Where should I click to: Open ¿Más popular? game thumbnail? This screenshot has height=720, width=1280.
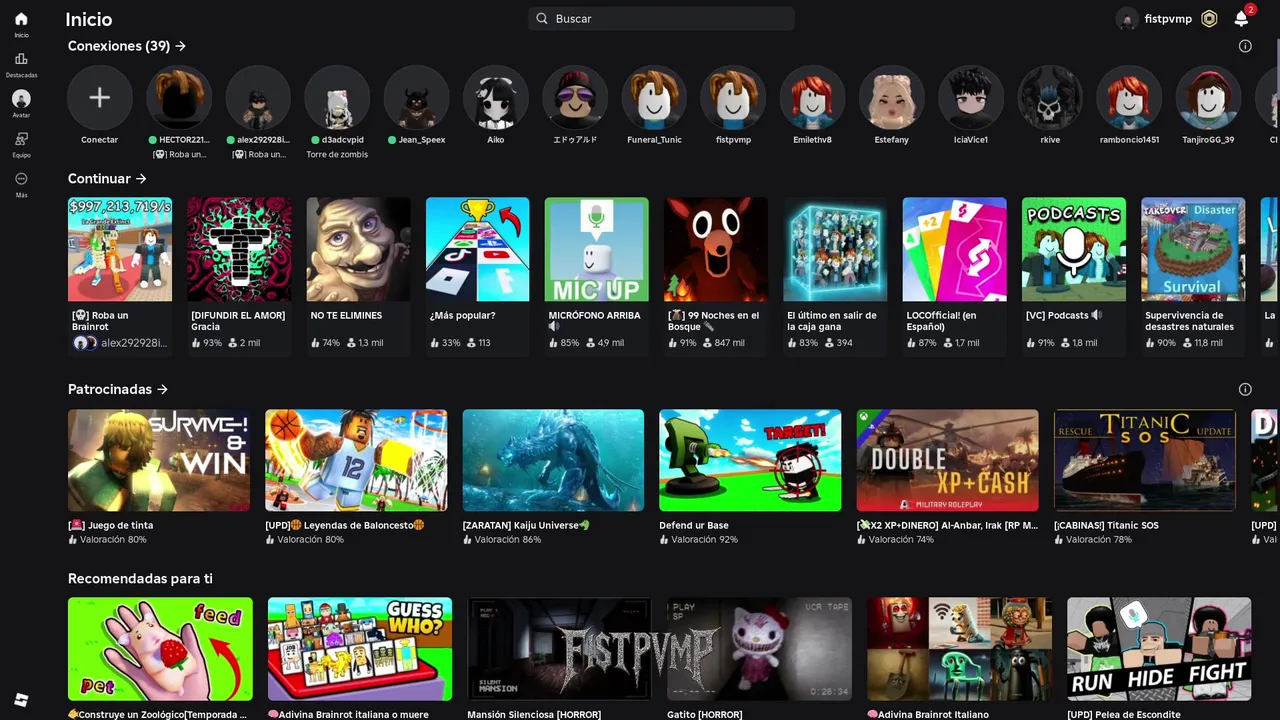[x=478, y=249]
